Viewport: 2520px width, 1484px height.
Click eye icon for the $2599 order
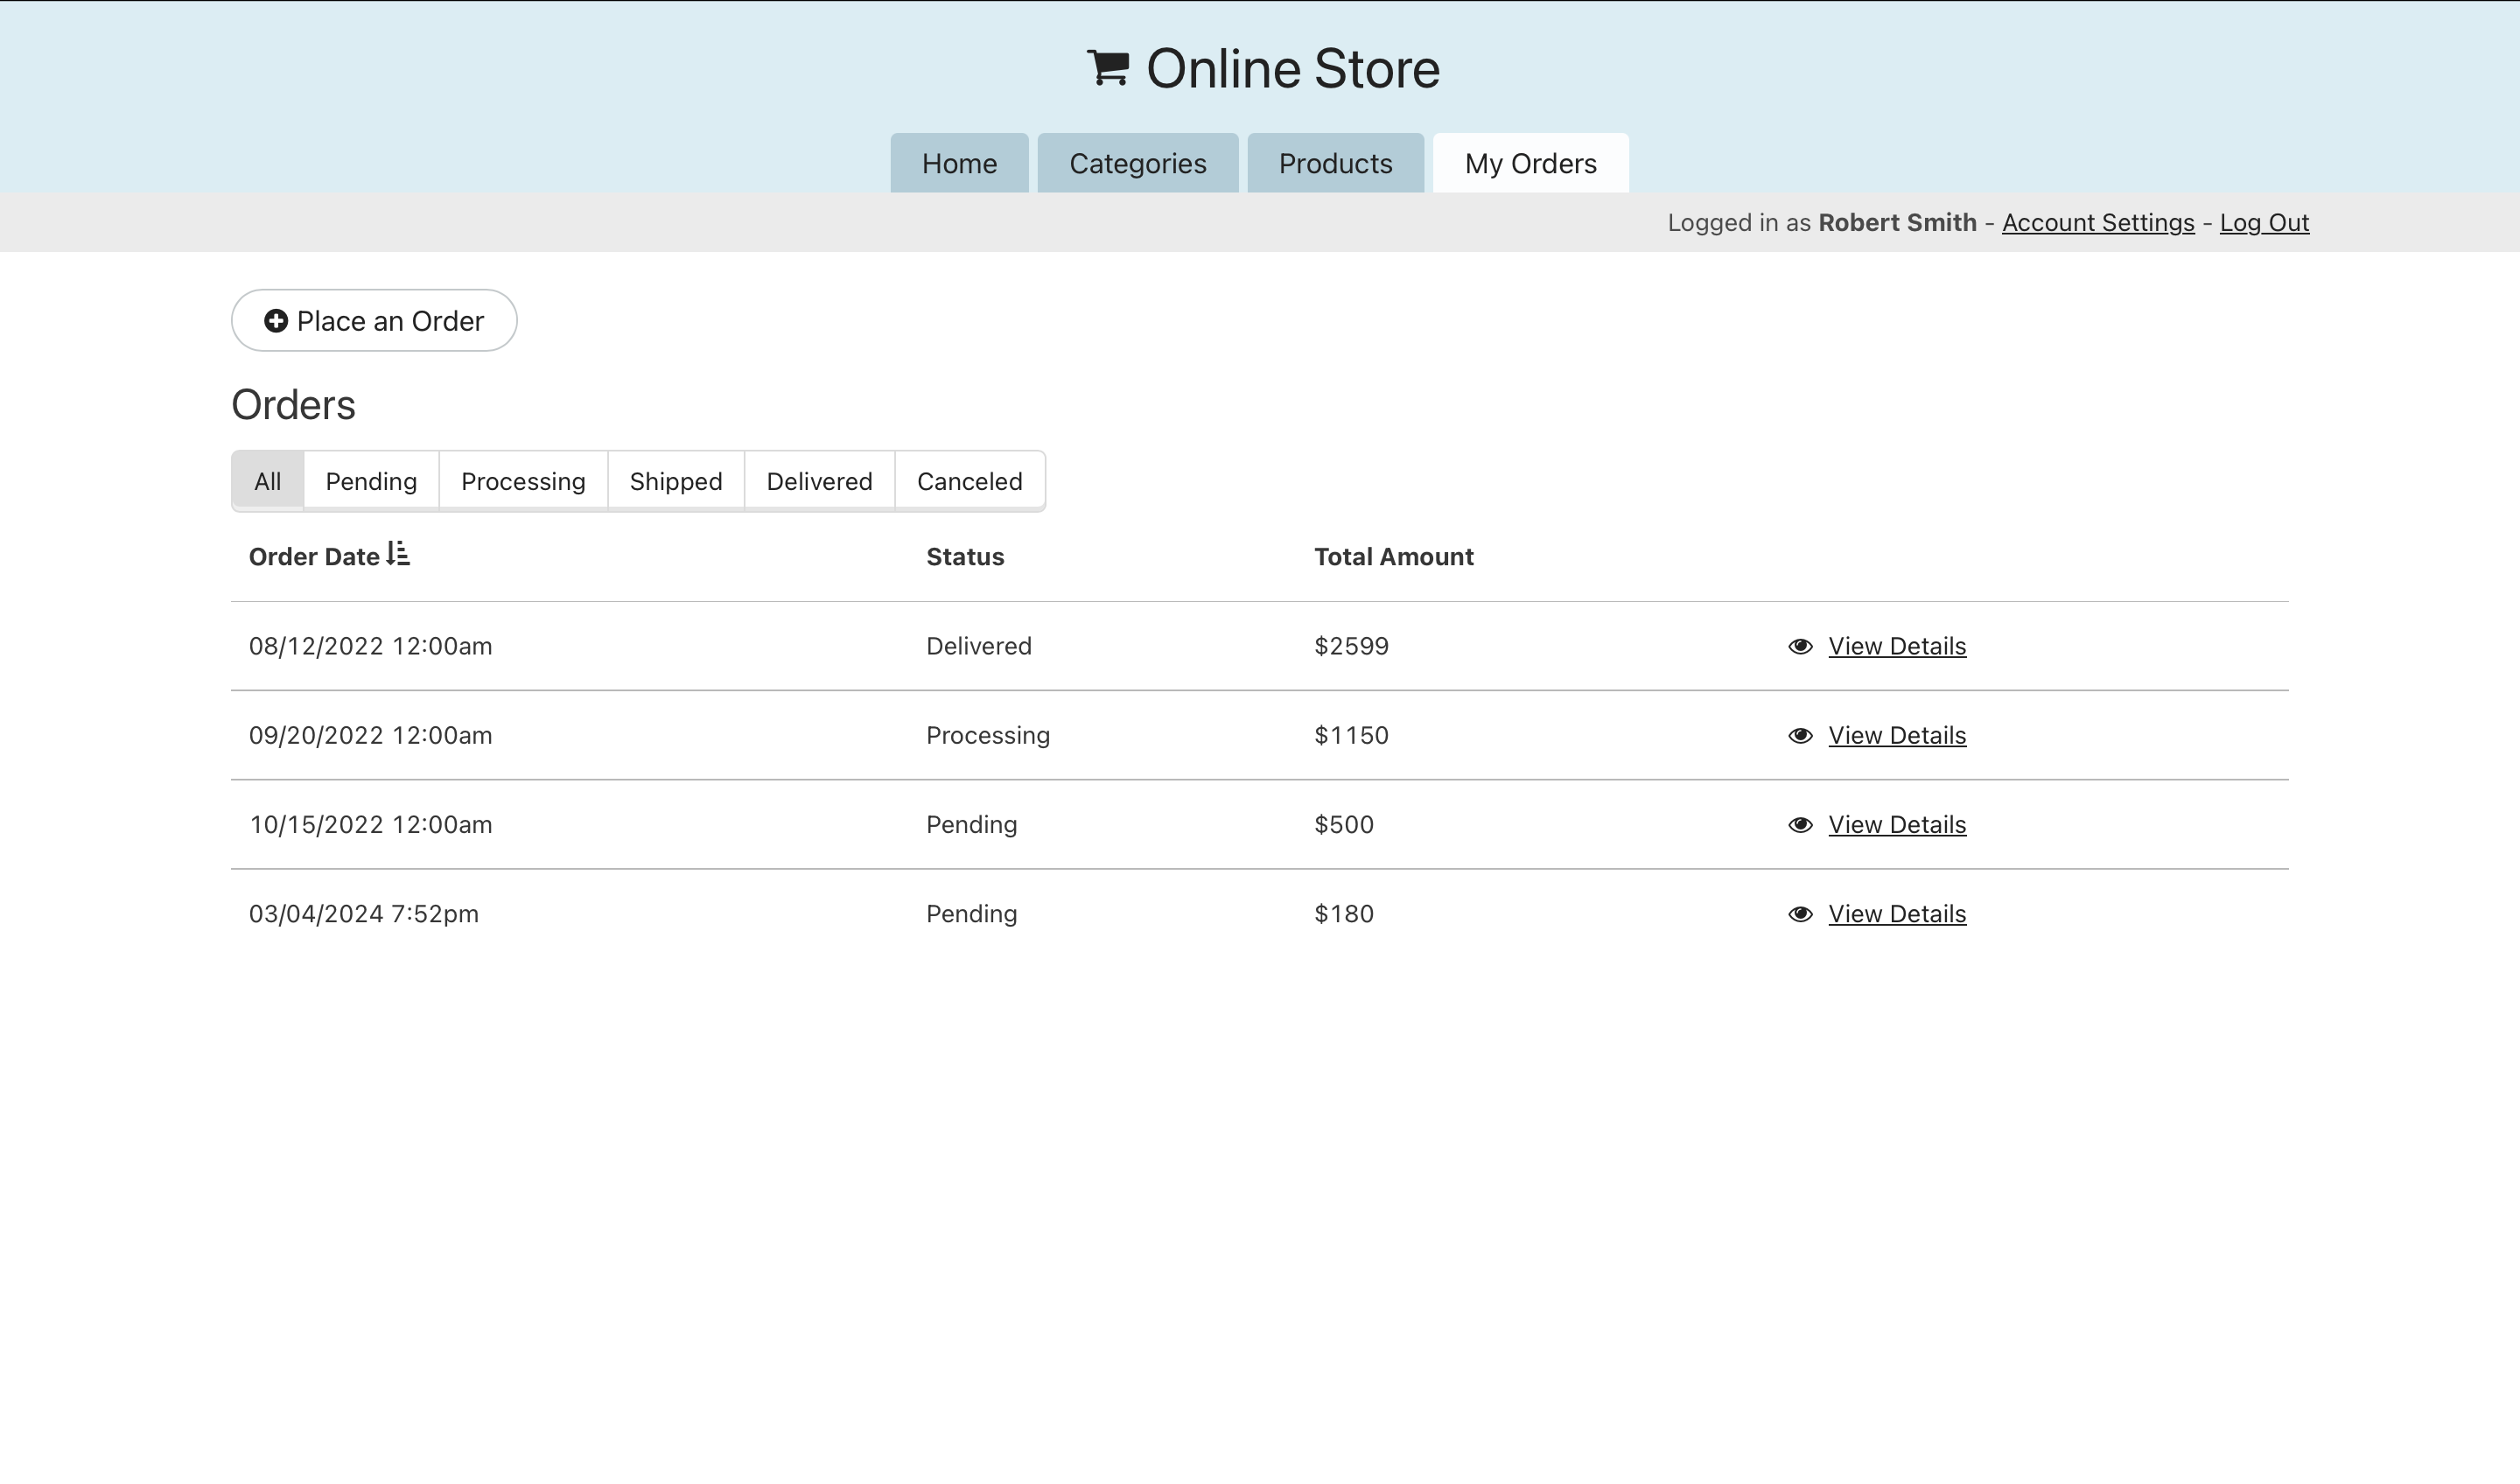coord(1800,646)
